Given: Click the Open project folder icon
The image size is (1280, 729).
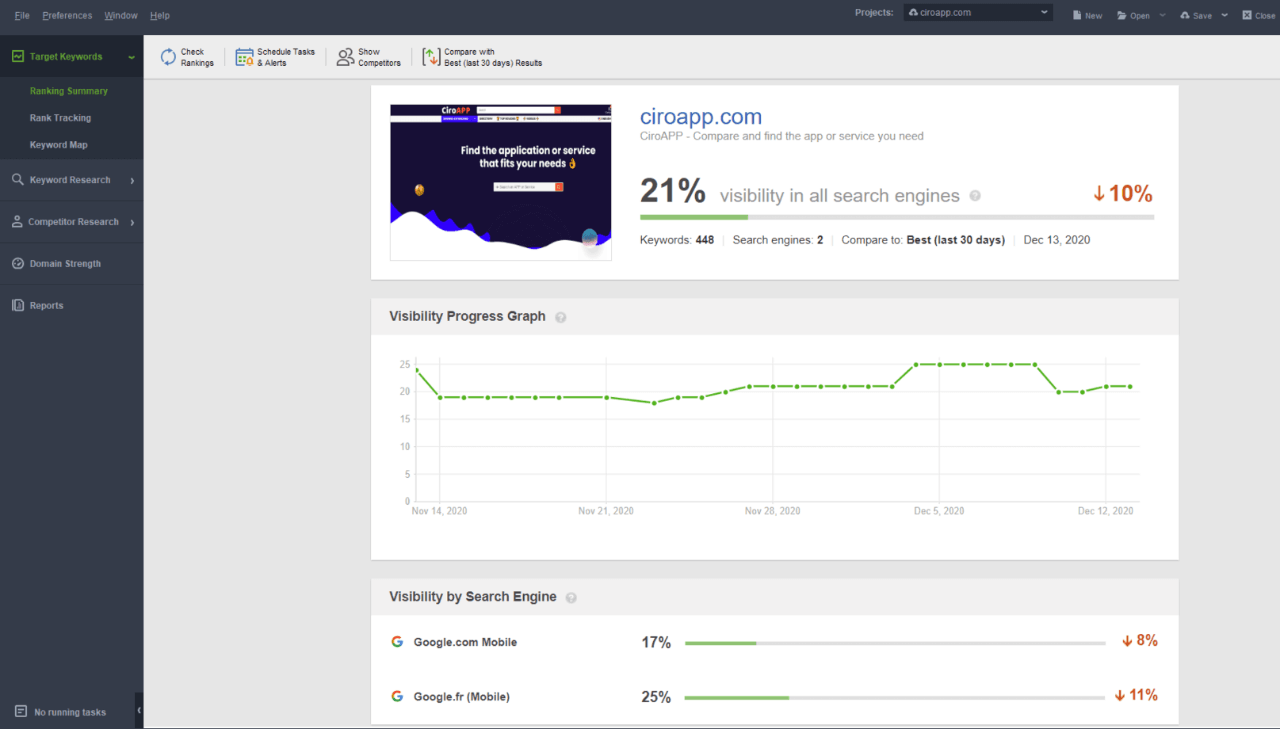Looking at the screenshot, I should 1122,15.
